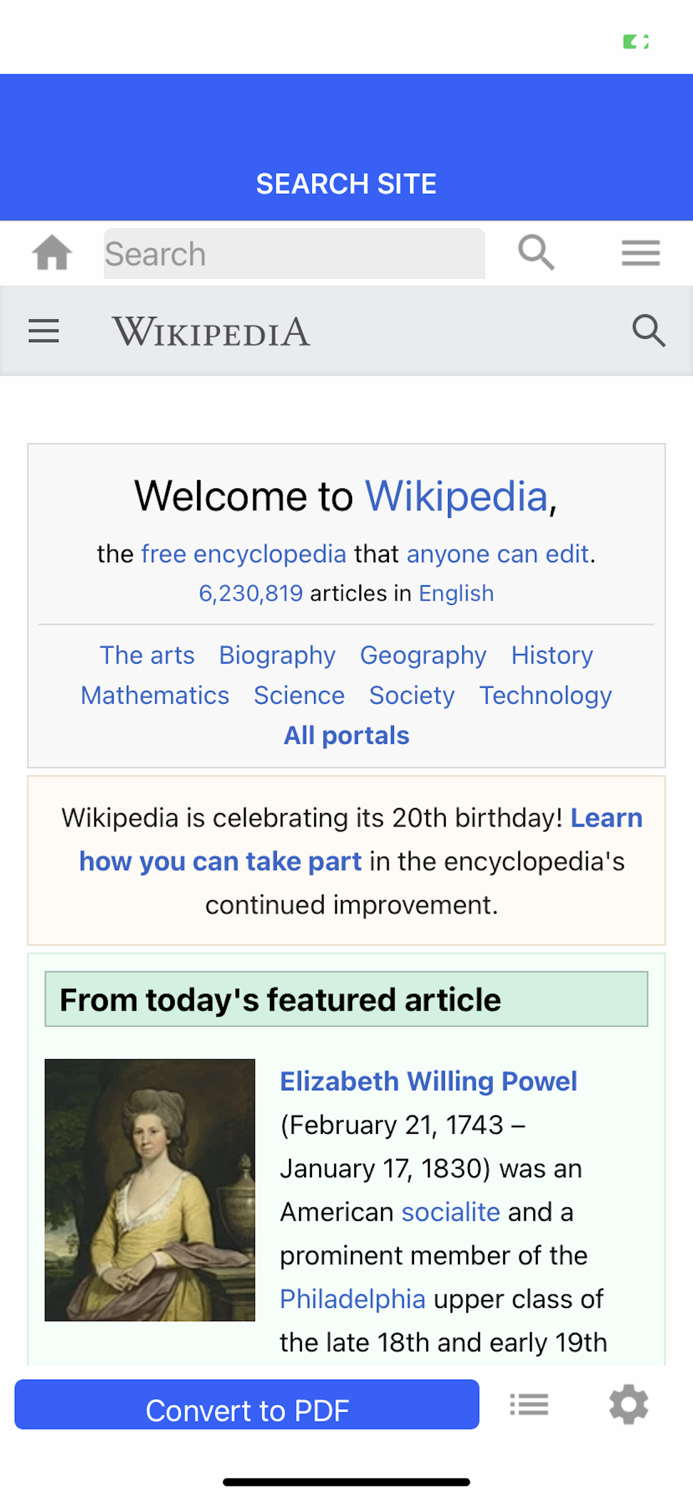Tap the Wikipedia wordmark logo
693x1500 pixels.
[x=211, y=331]
